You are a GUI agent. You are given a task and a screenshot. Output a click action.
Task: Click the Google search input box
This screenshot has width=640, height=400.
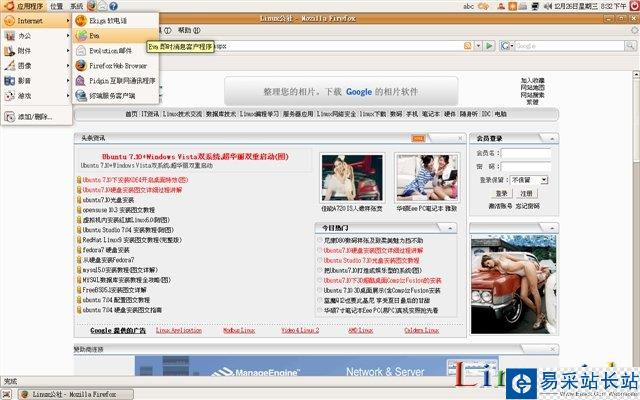click(569, 46)
